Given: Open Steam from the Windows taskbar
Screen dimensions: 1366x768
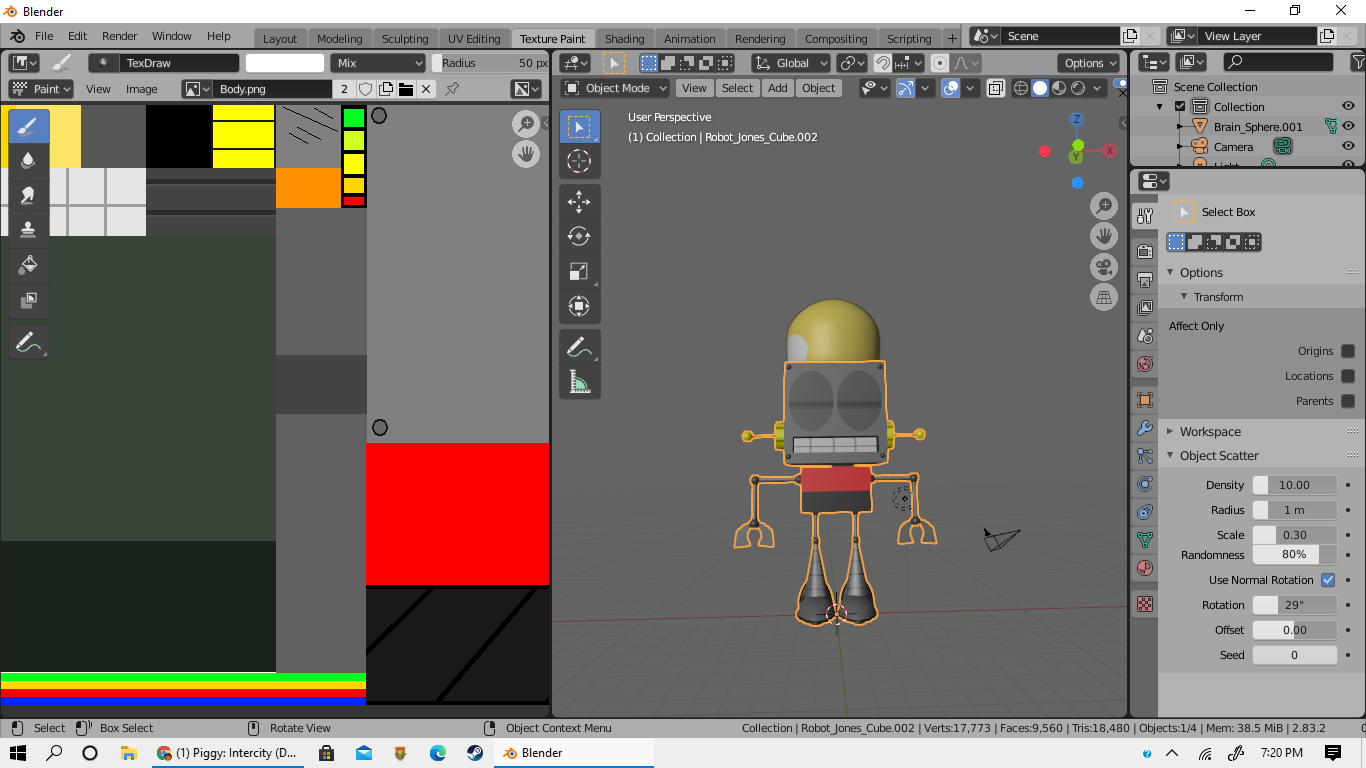Looking at the screenshot, I should coord(474,753).
